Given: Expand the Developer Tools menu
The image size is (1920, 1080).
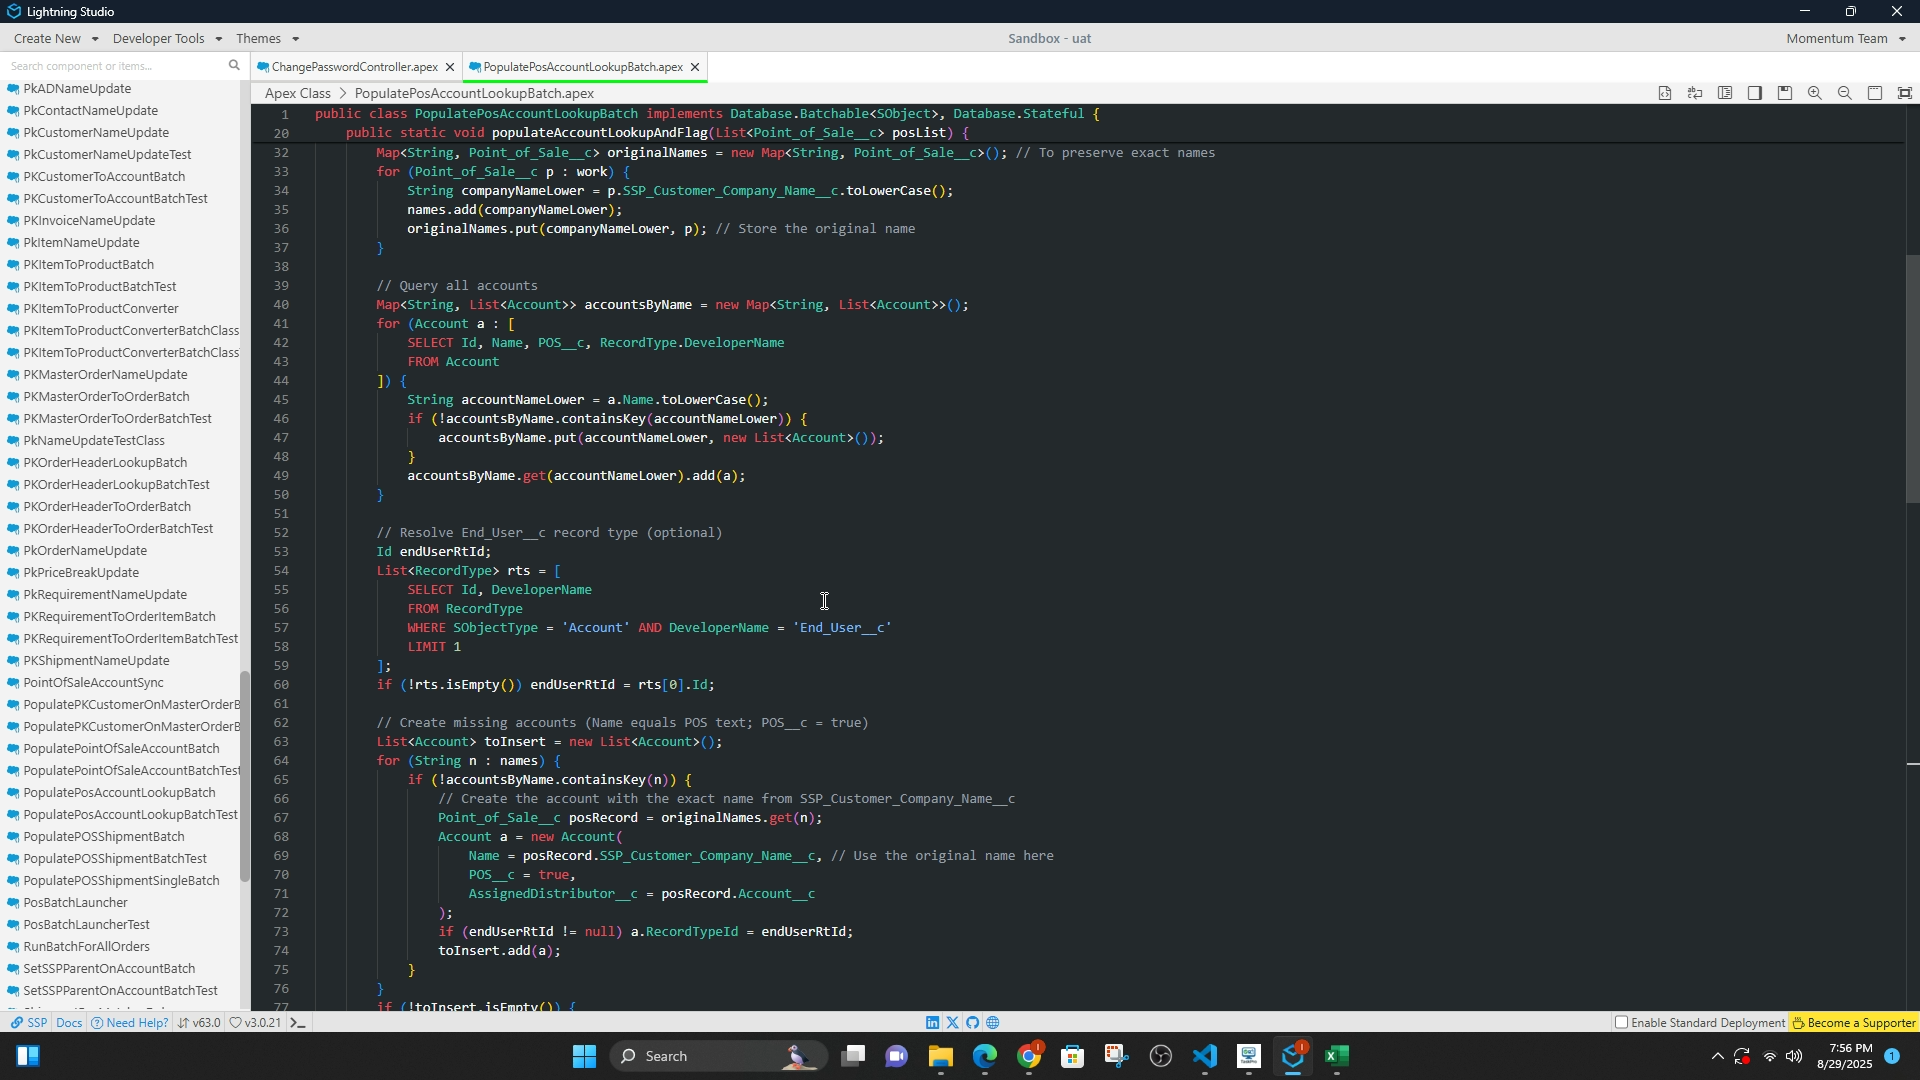Looking at the screenshot, I should [x=167, y=39].
